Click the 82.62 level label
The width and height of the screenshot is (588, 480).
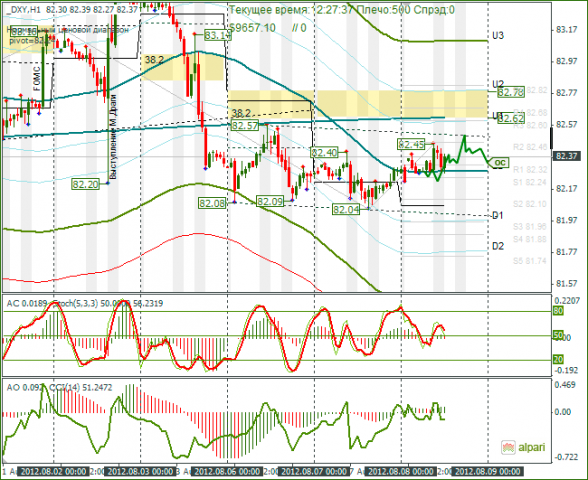pos(511,118)
